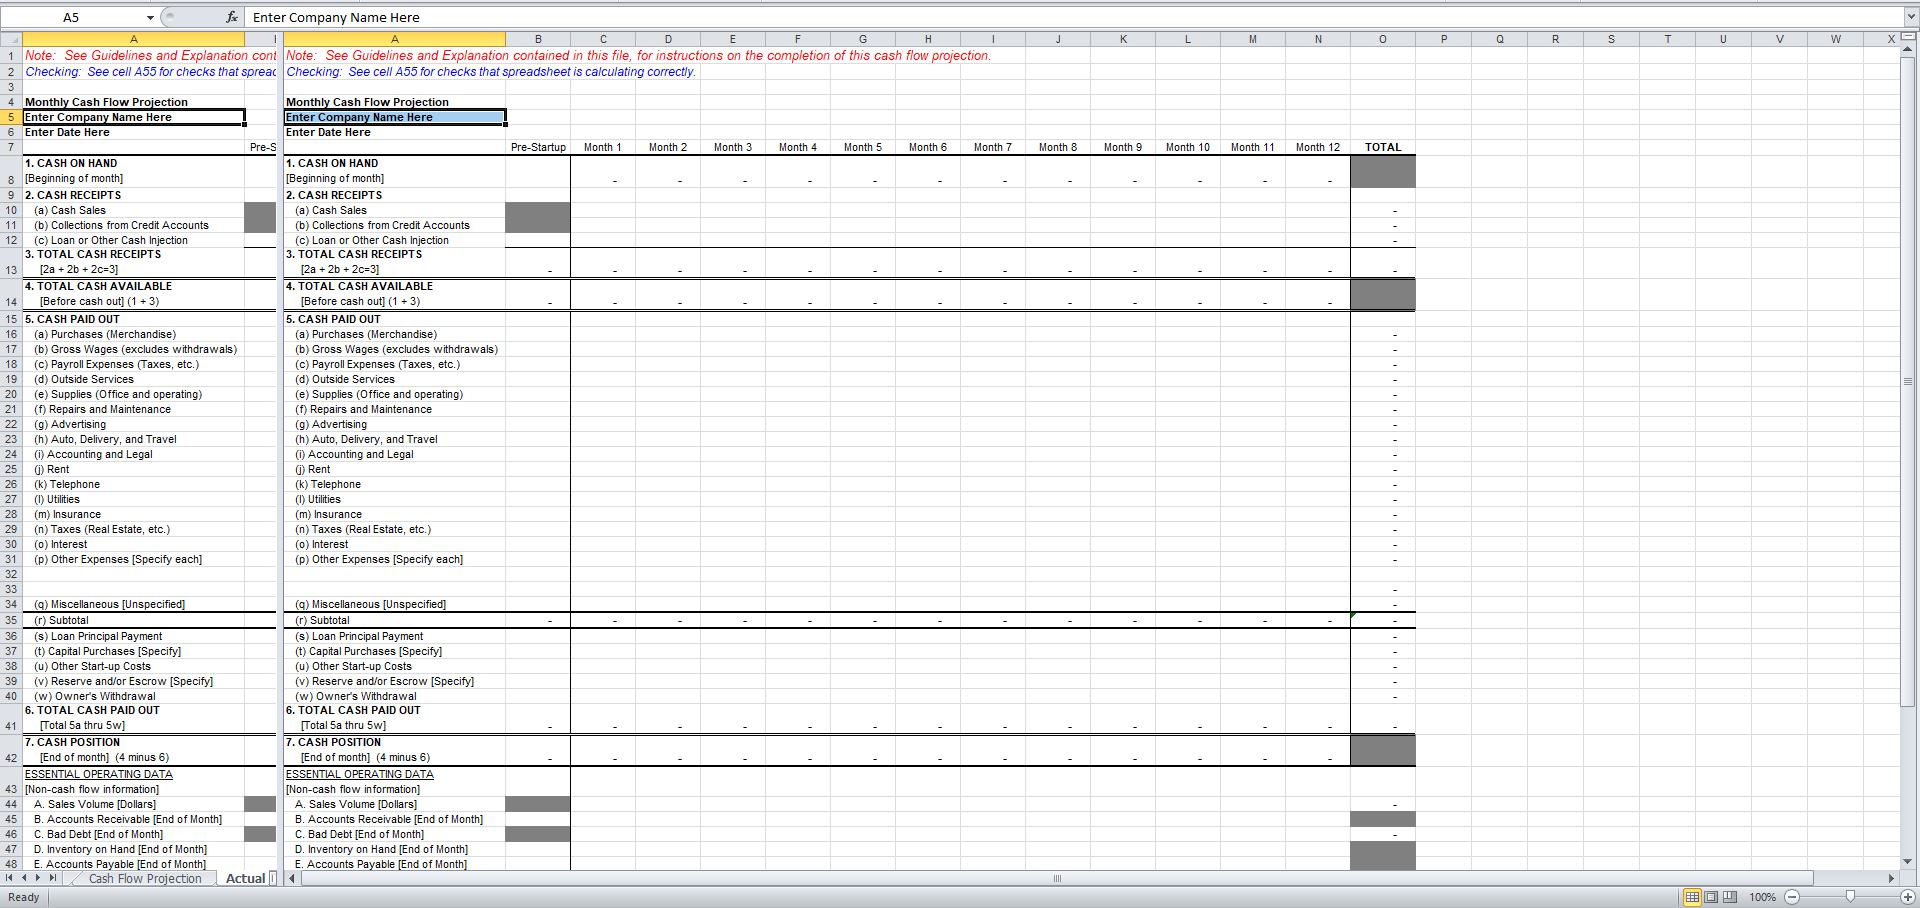Click '(o) Interest' in left pane
The width and height of the screenshot is (1920, 908).
pos(60,544)
